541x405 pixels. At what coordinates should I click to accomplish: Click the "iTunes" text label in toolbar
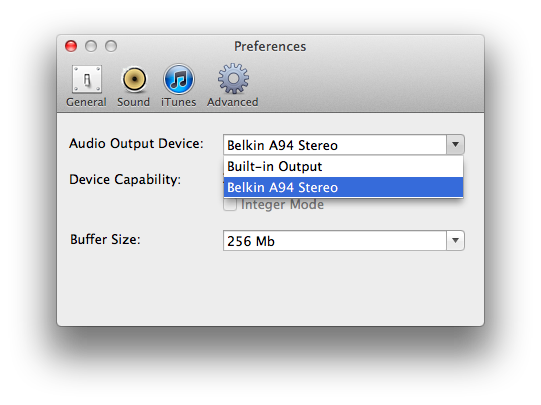tap(178, 102)
